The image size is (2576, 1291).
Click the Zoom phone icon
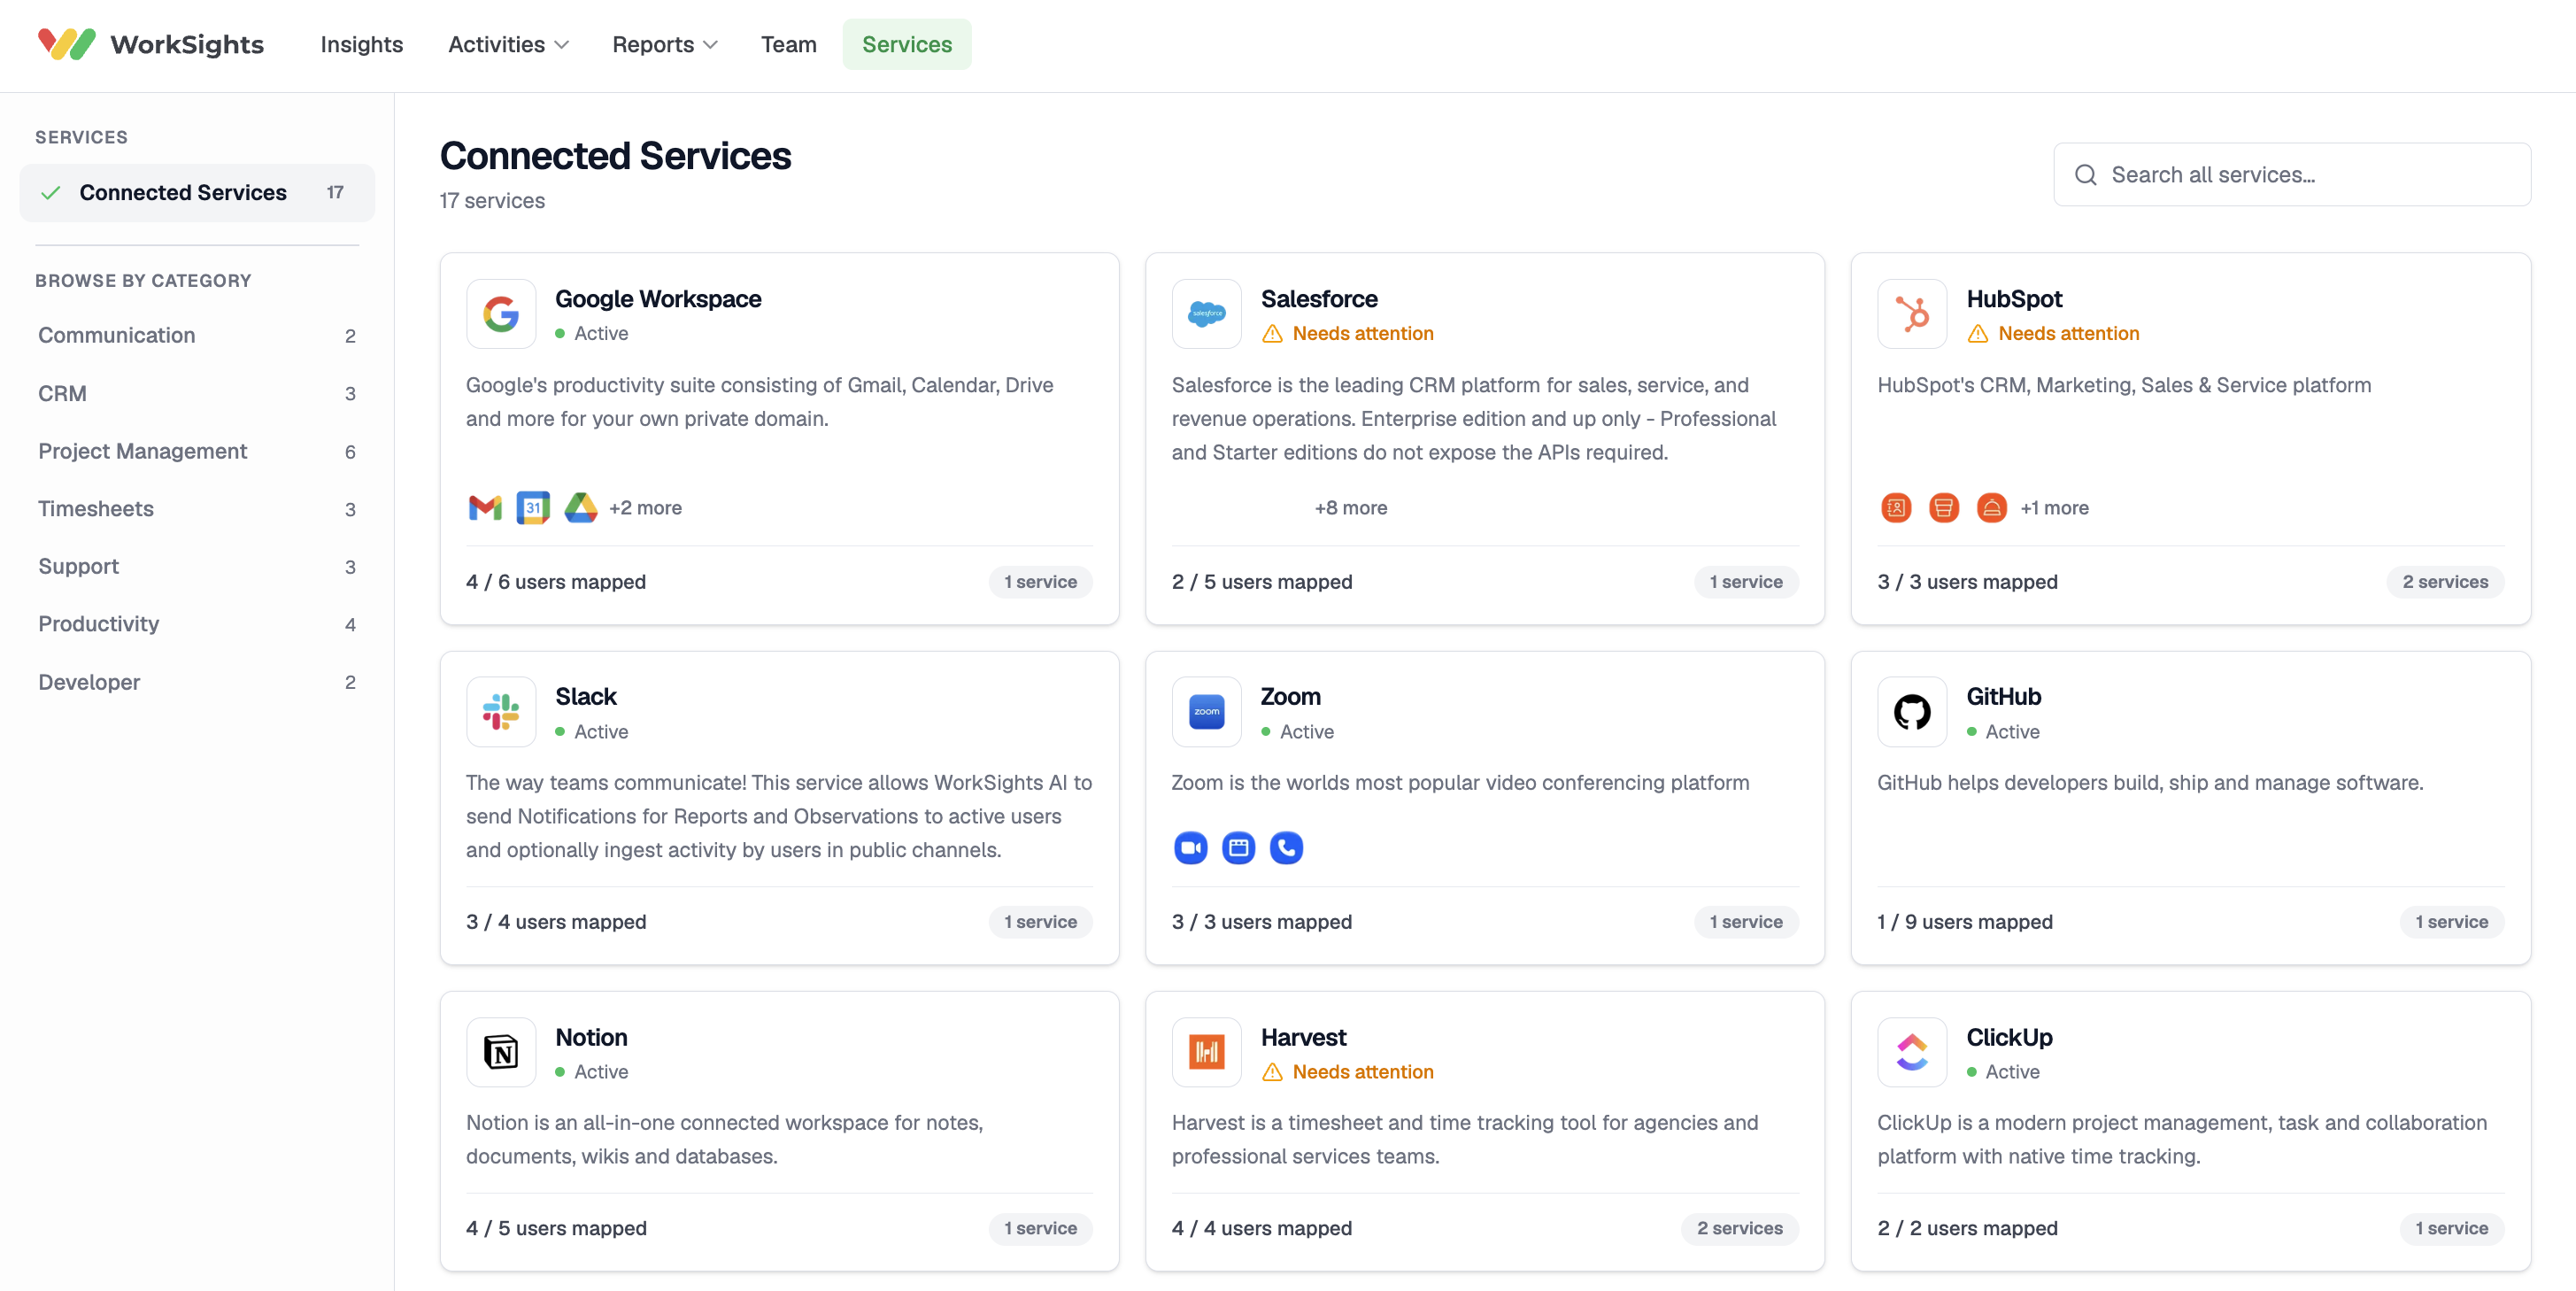1286,848
